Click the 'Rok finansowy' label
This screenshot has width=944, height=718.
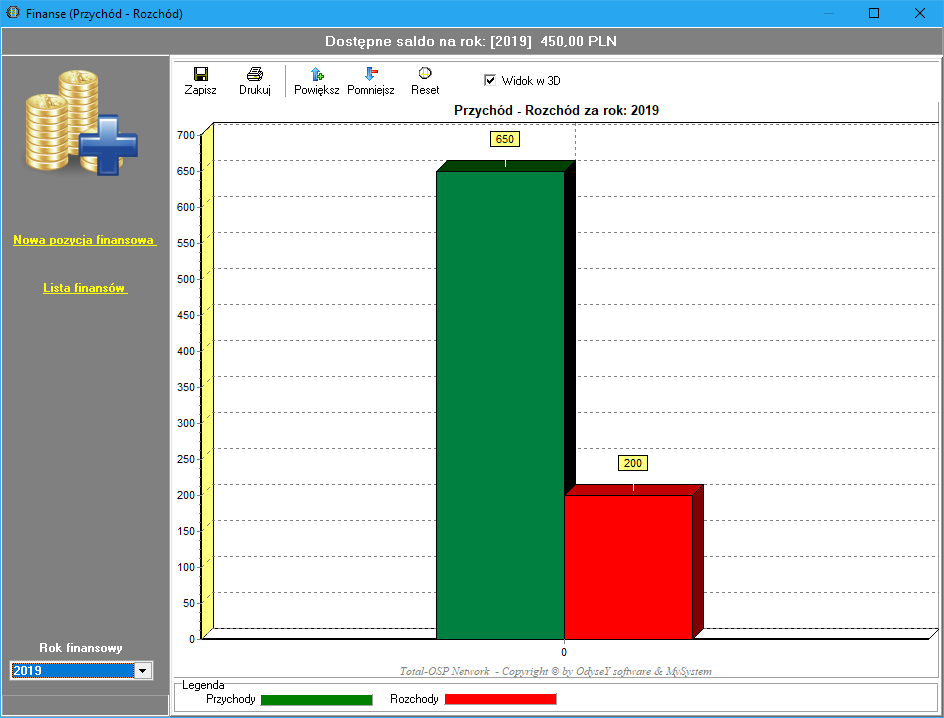click(x=81, y=648)
